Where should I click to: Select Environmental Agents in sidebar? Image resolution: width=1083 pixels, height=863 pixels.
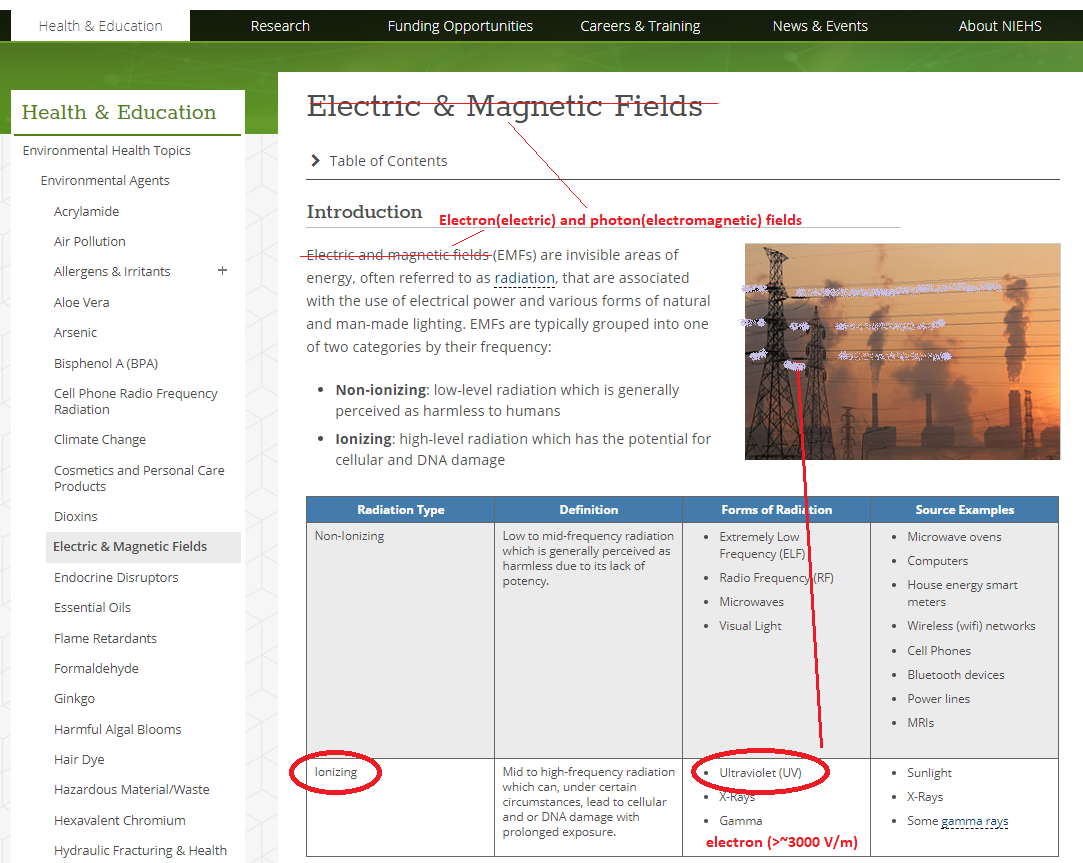pyautogui.click(x=105, y=180)
